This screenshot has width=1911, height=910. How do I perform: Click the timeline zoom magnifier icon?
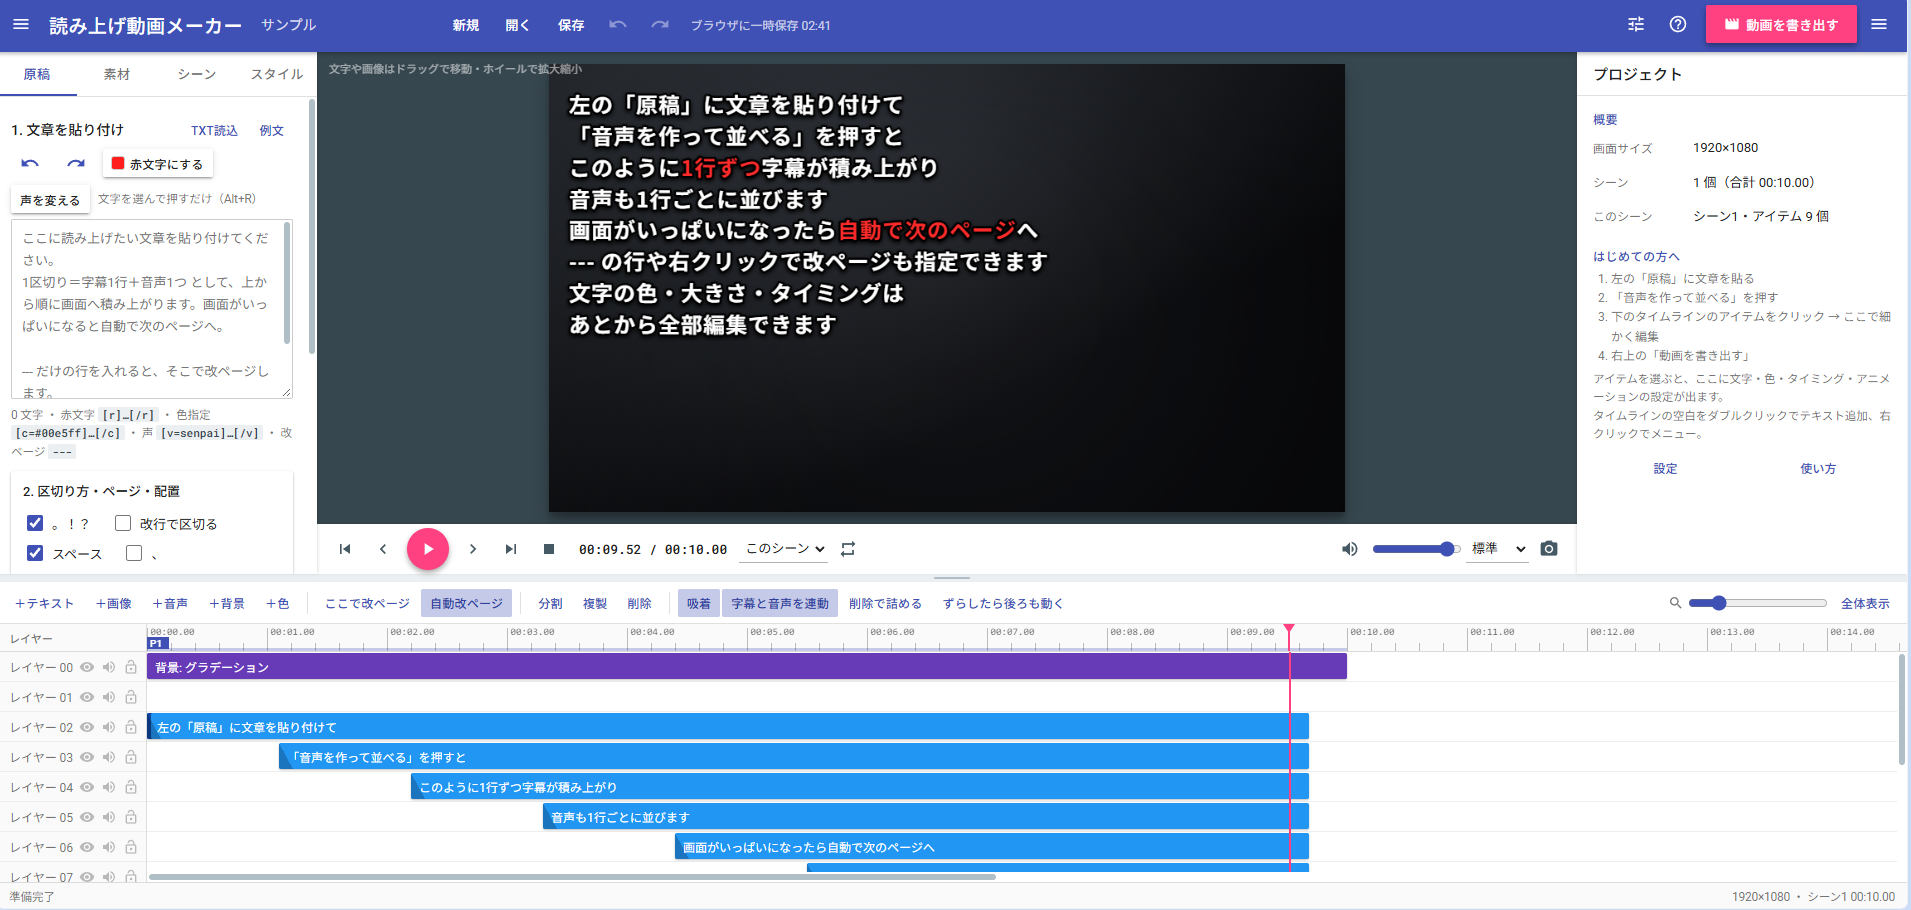click(1675, 603)
